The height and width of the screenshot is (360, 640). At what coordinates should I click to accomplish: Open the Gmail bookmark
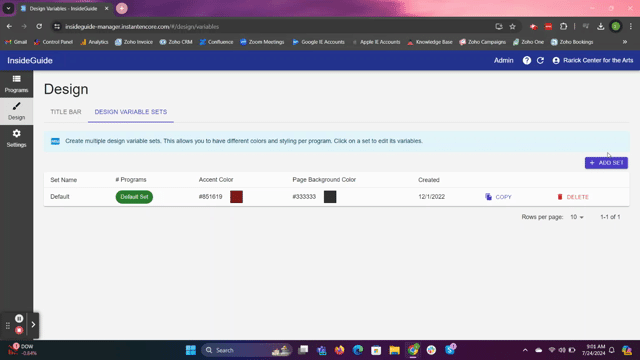(16, 42)
